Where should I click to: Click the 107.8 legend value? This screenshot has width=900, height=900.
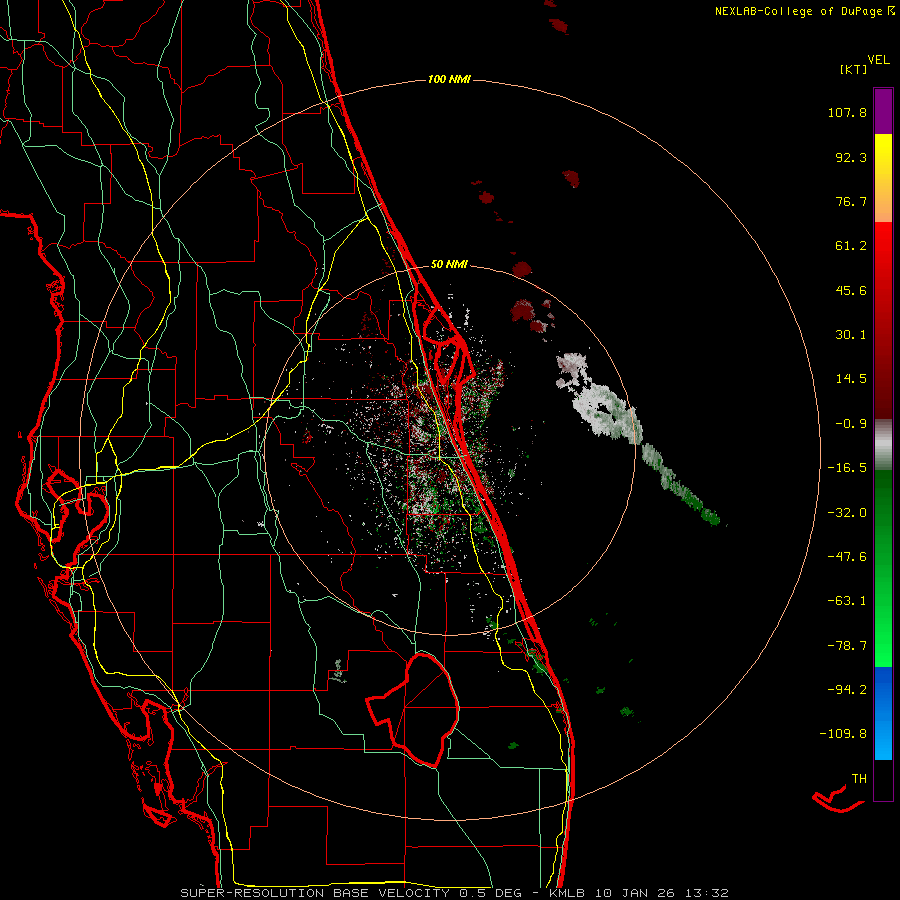click(847, 112)
